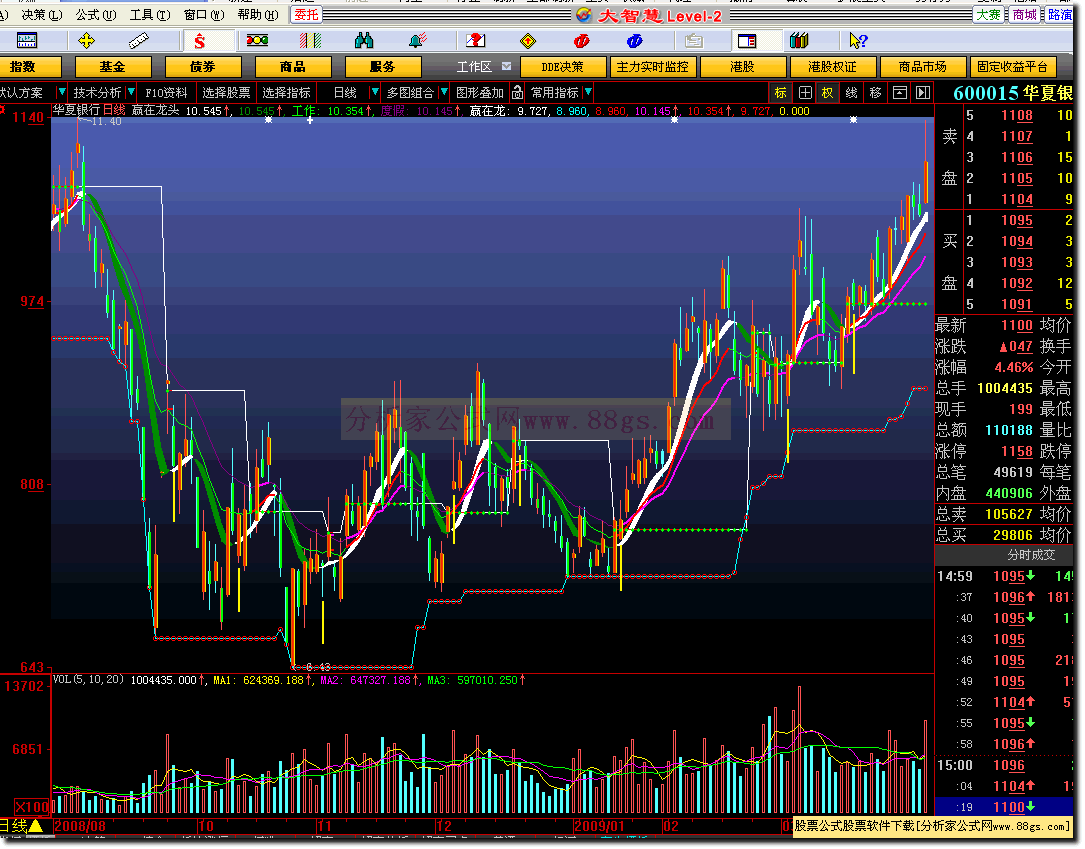Click the books library icon
Viewport: 1085px width, 849px height.
pyautogui.click(x=799, y=41)
